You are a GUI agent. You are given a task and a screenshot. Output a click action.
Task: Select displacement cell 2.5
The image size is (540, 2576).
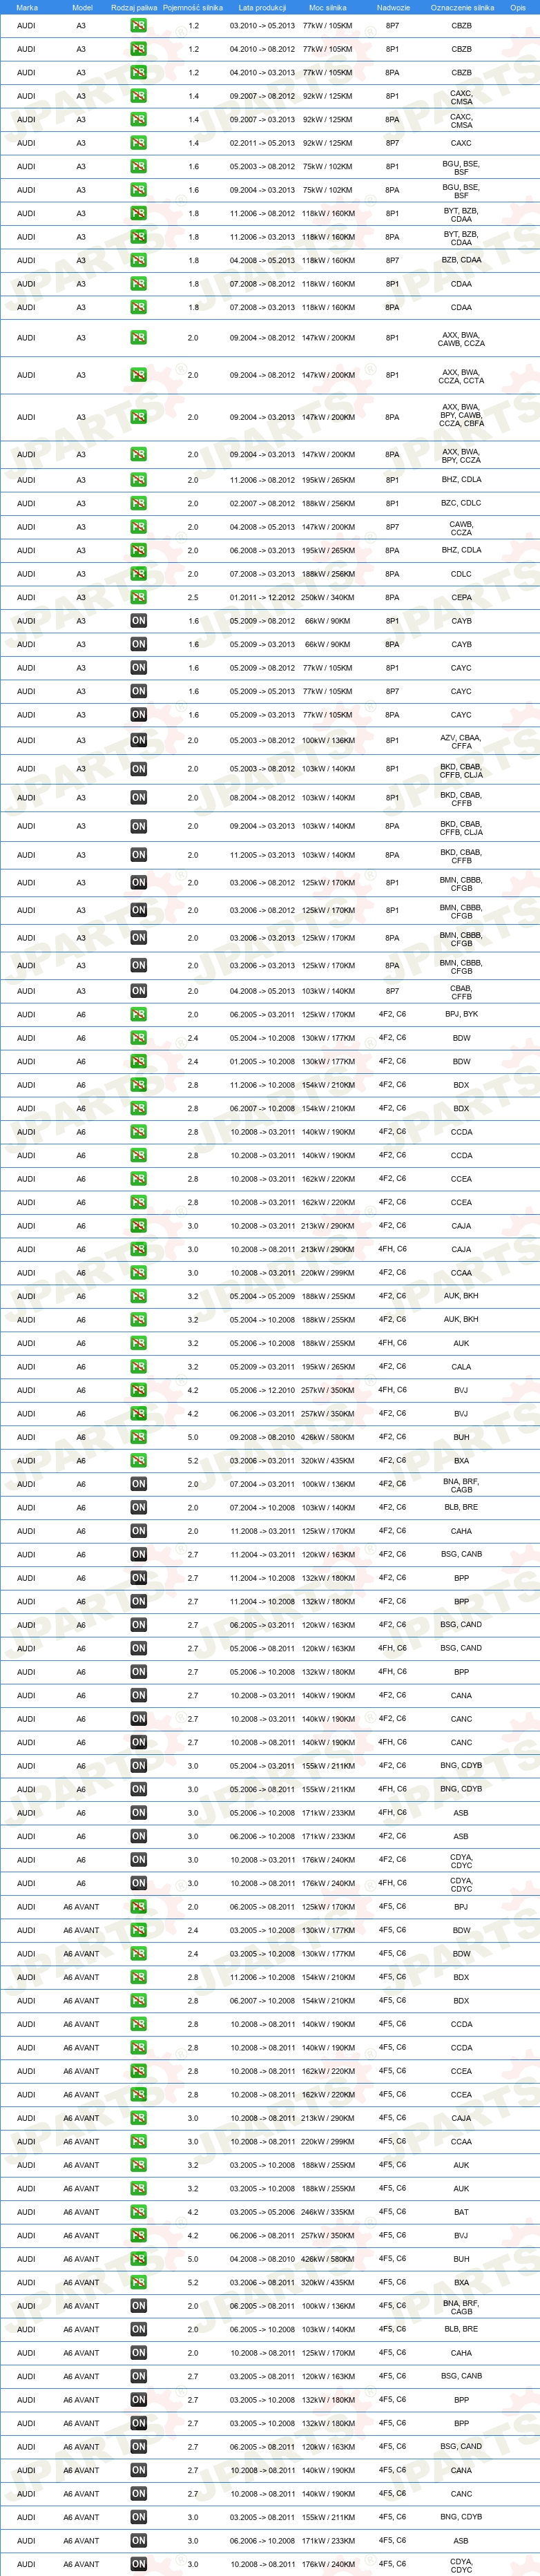coord(193,597)
